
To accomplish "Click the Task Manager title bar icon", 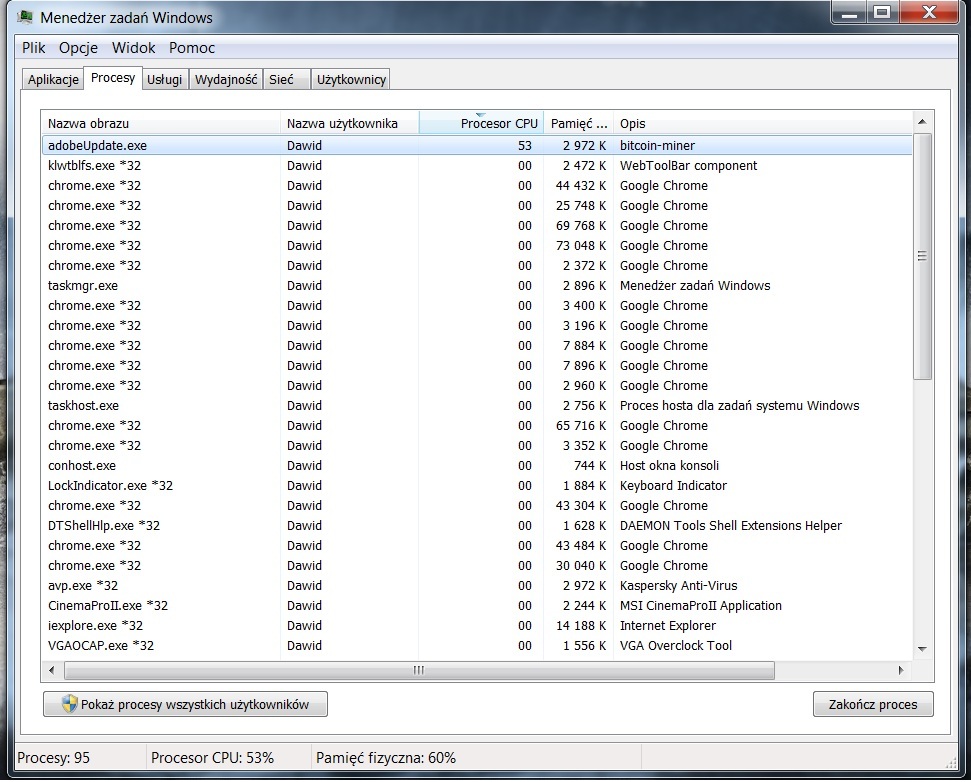I will (25, 17).
